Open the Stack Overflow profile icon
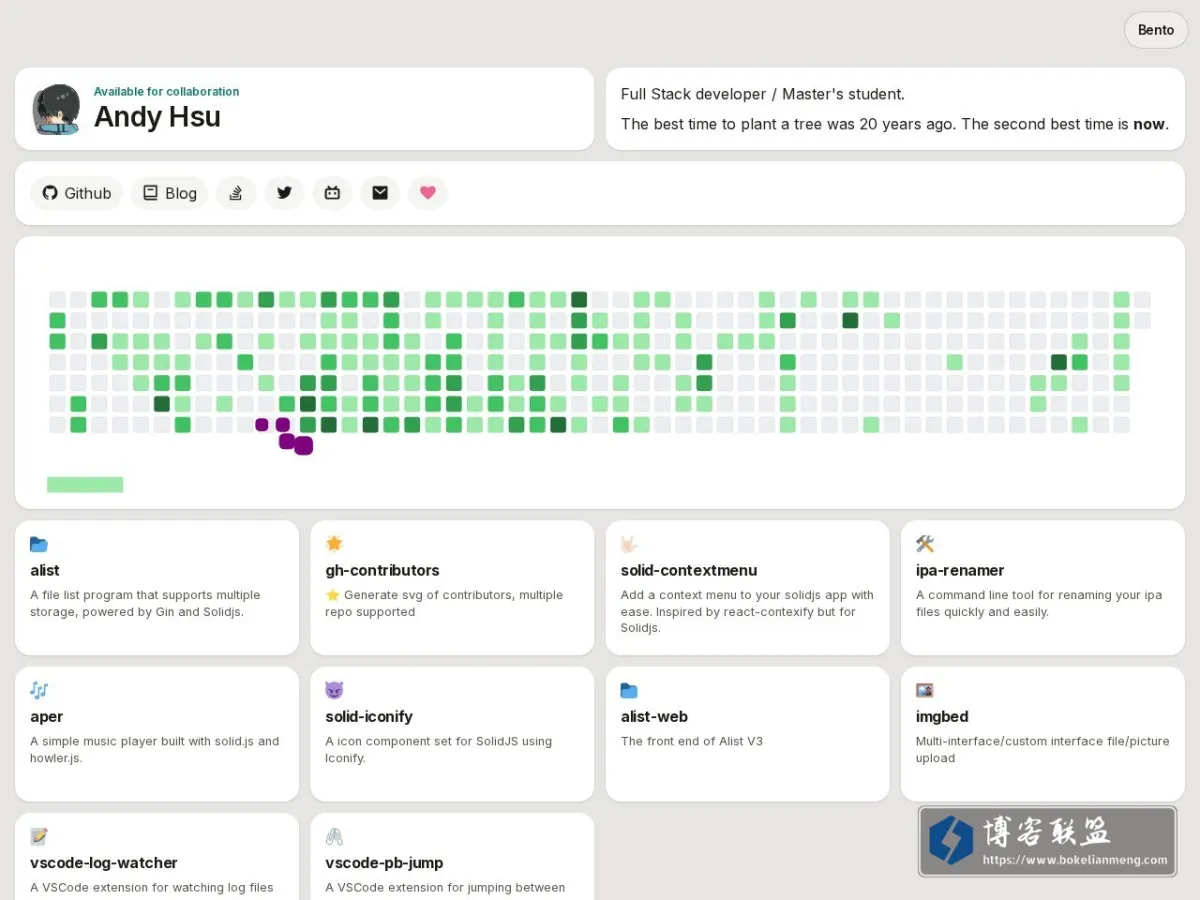 (236, 193)
